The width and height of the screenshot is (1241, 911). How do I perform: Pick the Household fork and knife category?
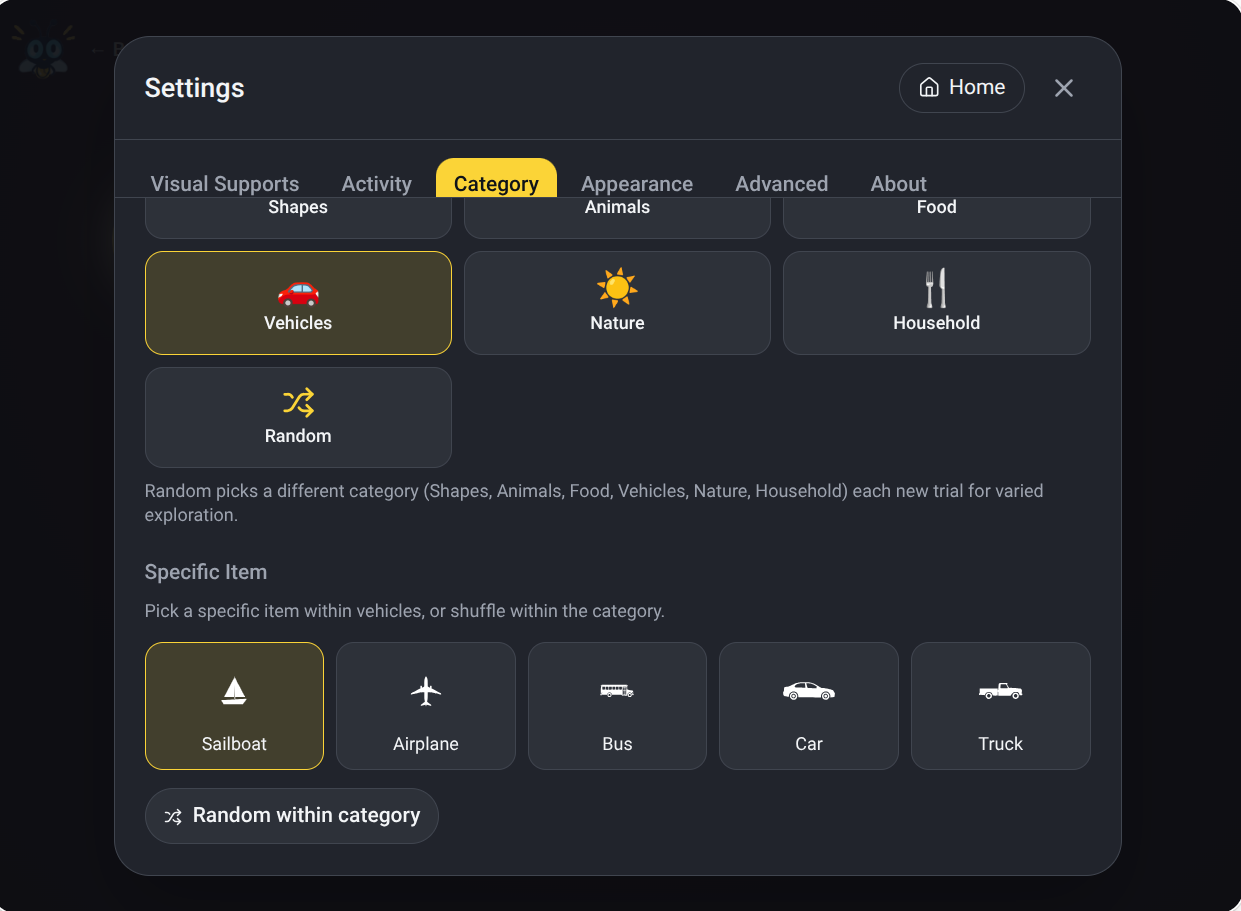coord(936,303)
